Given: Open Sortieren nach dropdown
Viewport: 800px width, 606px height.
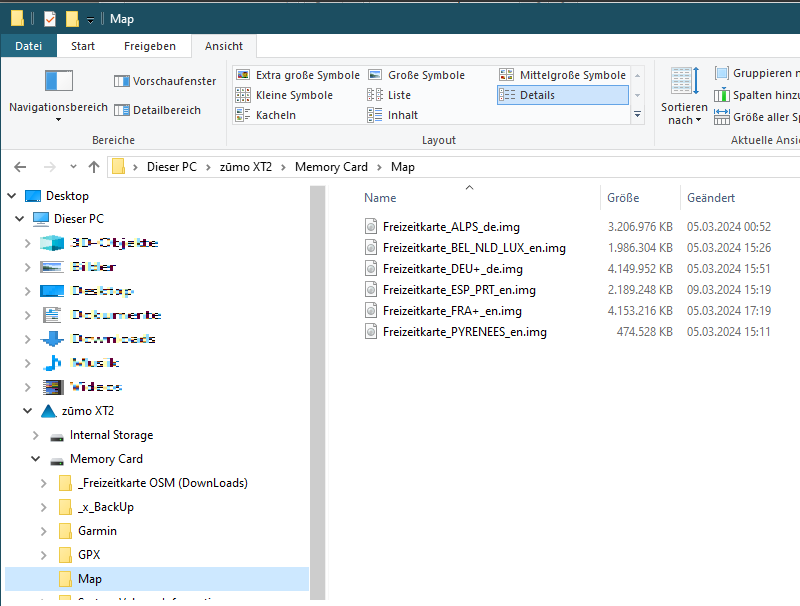Looking at the screenshot, I should click(x=684, y=96).
